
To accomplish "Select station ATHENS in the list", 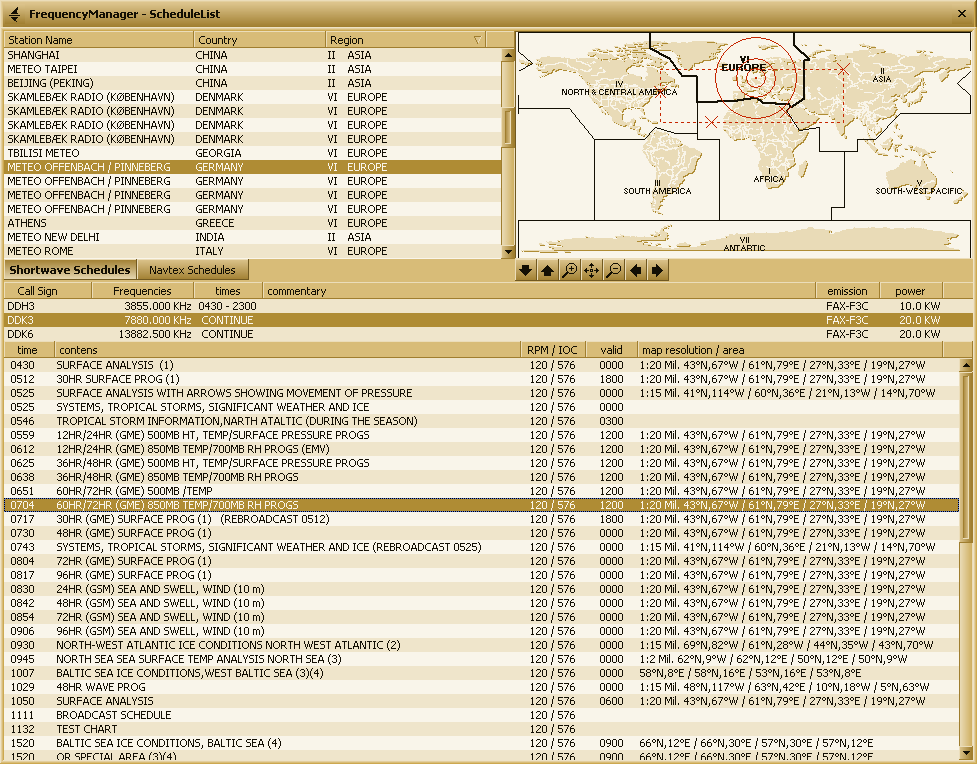I will click(x=100, y=223).
